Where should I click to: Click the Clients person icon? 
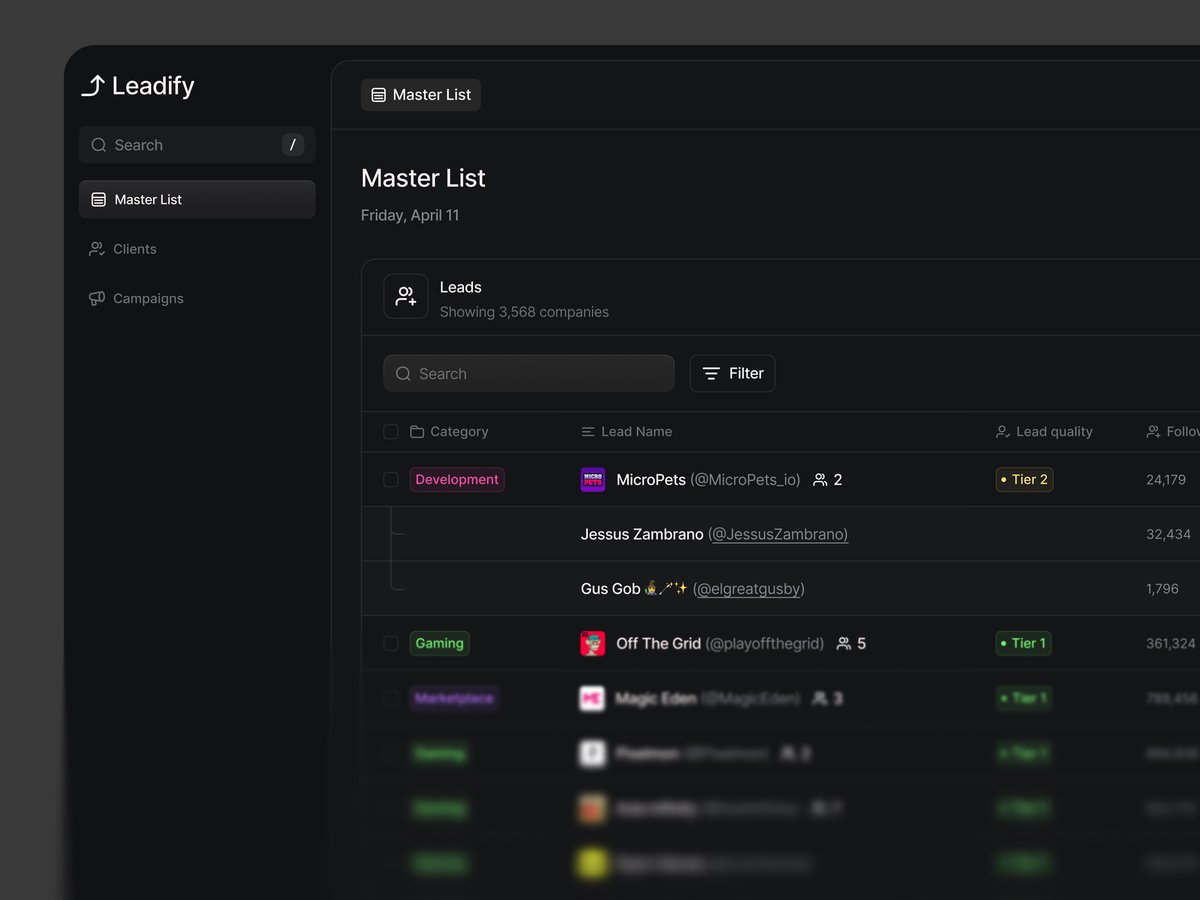97,249
